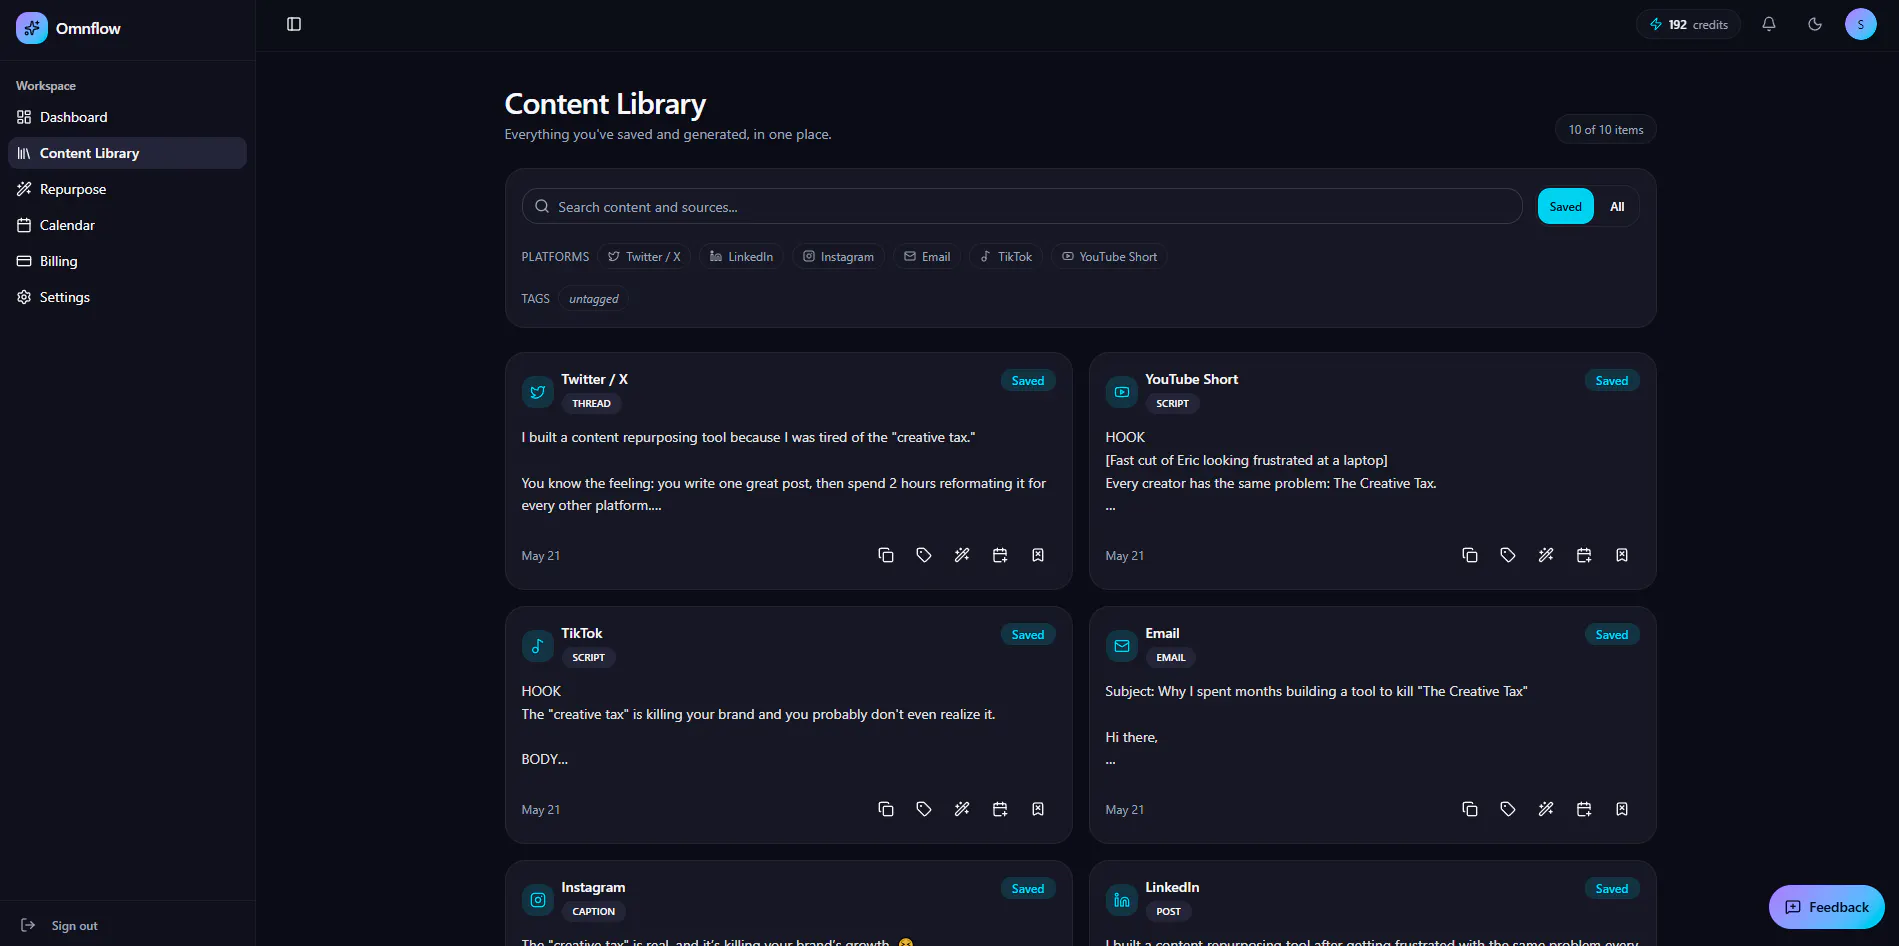
Task: Schedule the Twitter / X thread via the calendar icon
Action: (x=1000, y=555)
